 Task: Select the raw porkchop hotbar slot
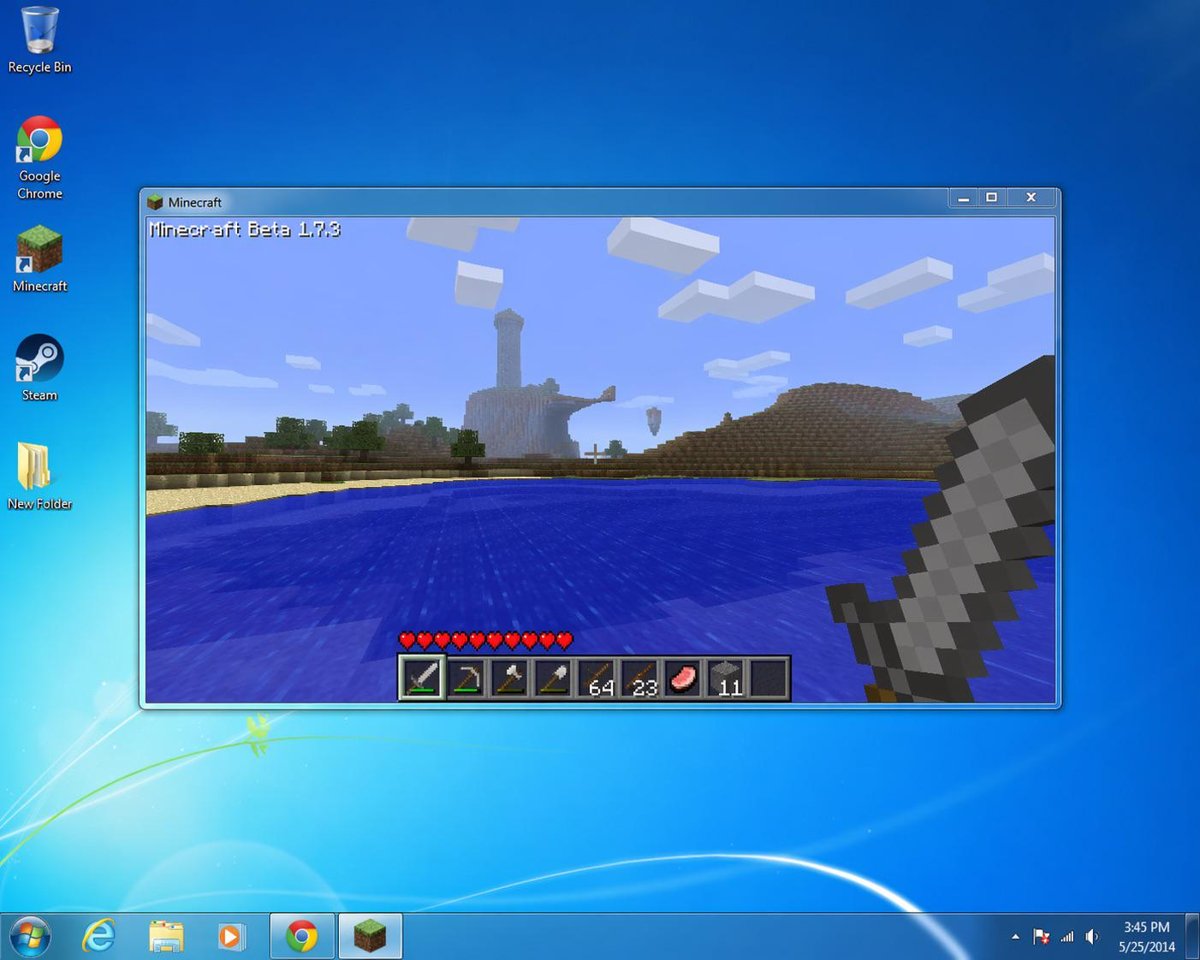pos(683,678)
